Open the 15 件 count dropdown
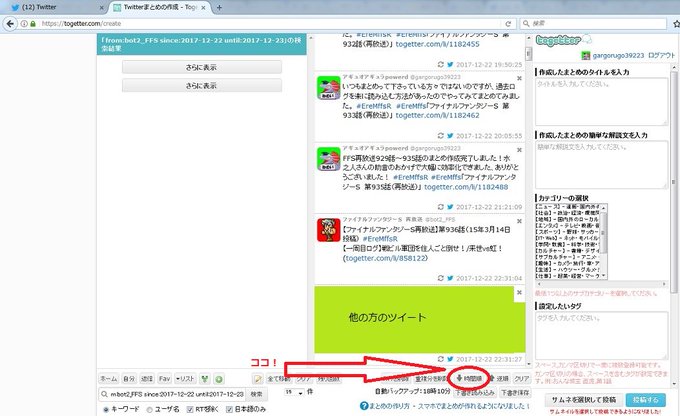 (x=294, y=392)
